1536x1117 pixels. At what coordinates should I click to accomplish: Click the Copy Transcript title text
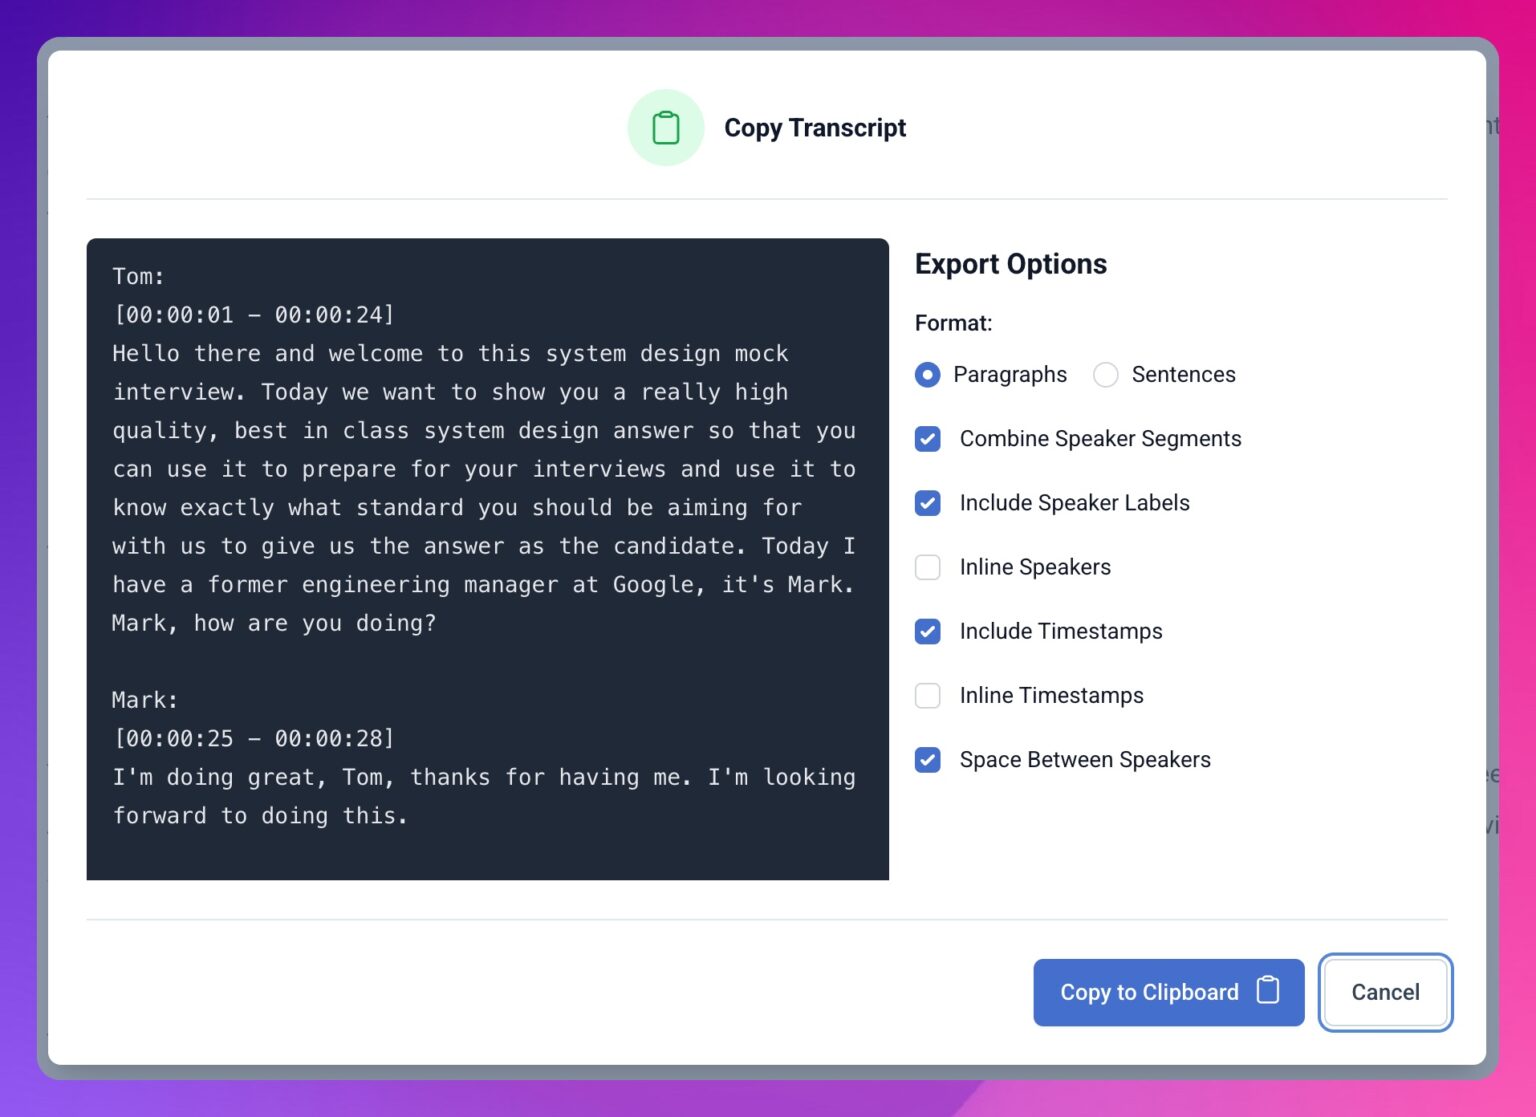pyautogui.click(x=815, y=127)
